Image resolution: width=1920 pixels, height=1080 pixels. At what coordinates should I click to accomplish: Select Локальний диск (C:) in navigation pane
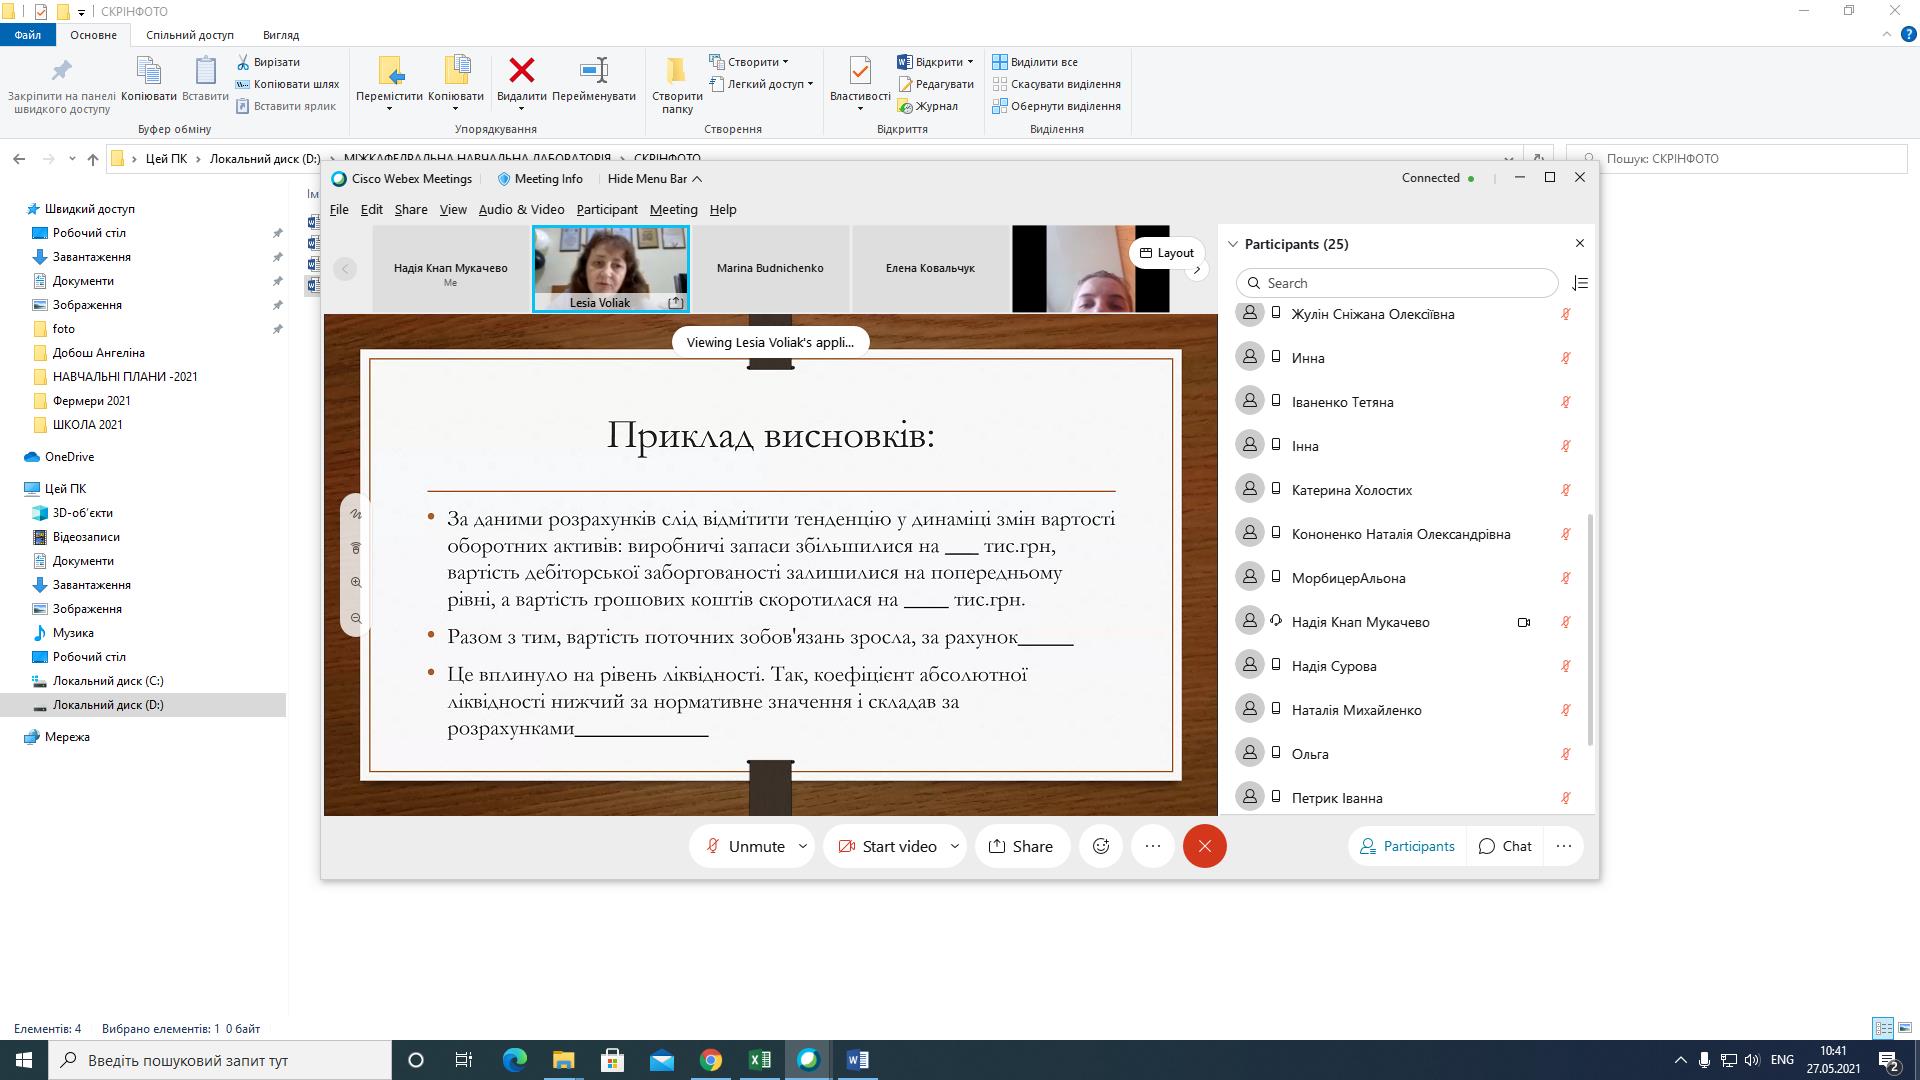click(108, 680)
